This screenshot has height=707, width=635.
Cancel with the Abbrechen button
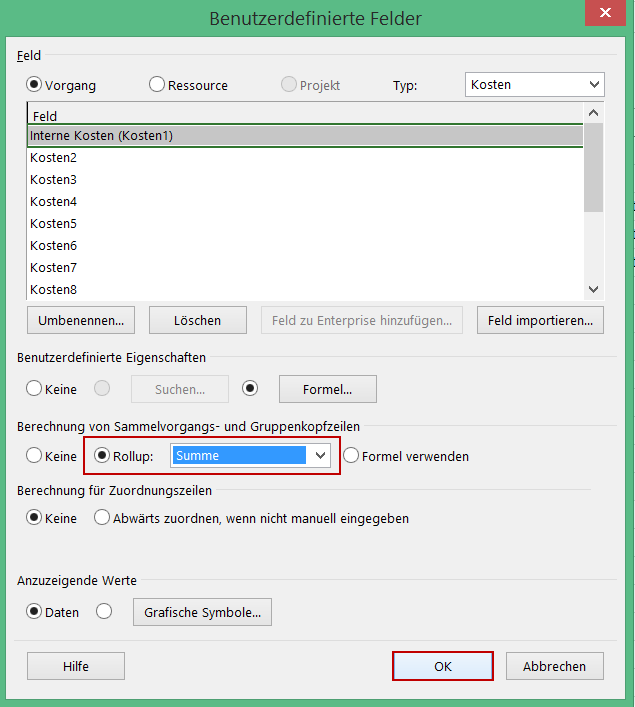point(555,666)
